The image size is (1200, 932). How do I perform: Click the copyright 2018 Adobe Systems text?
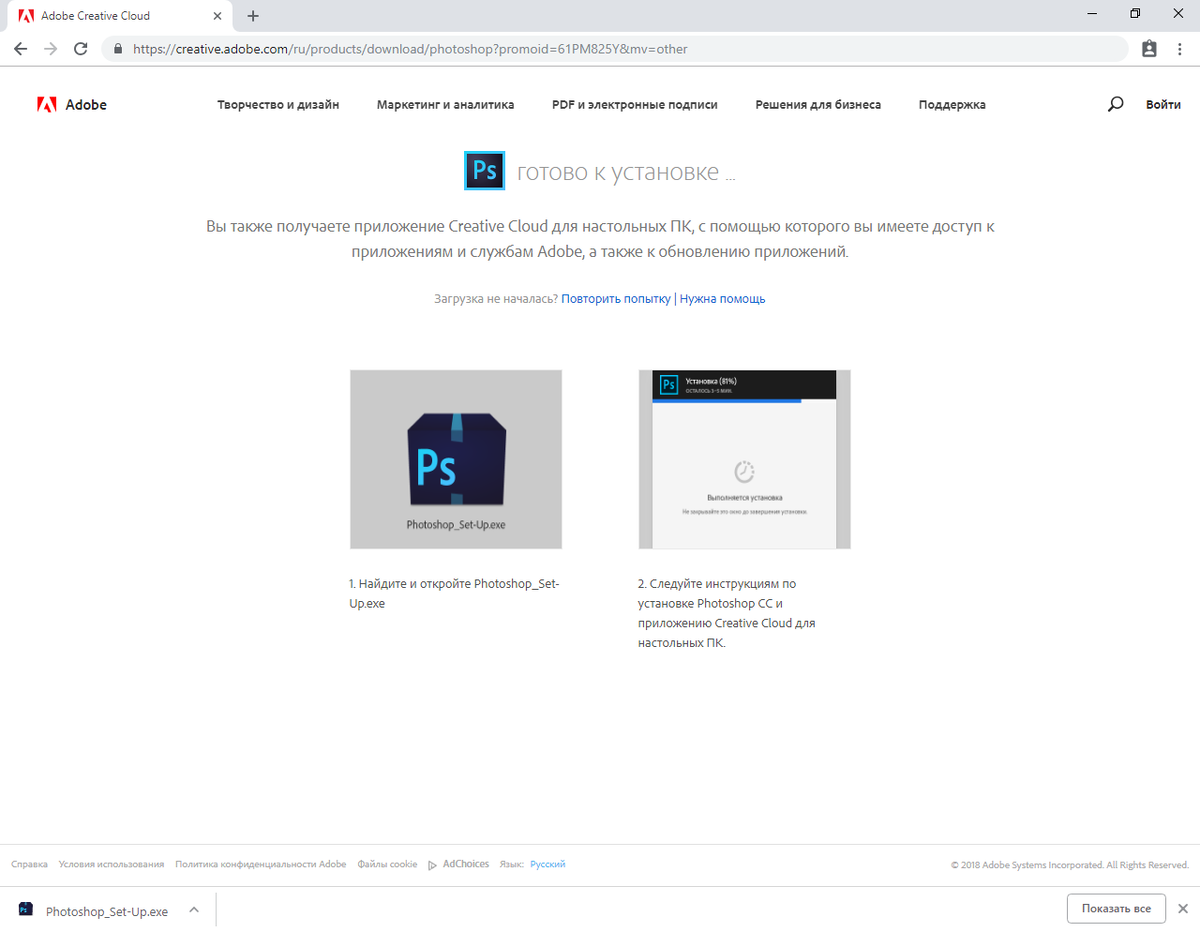tap(1070, 865)
